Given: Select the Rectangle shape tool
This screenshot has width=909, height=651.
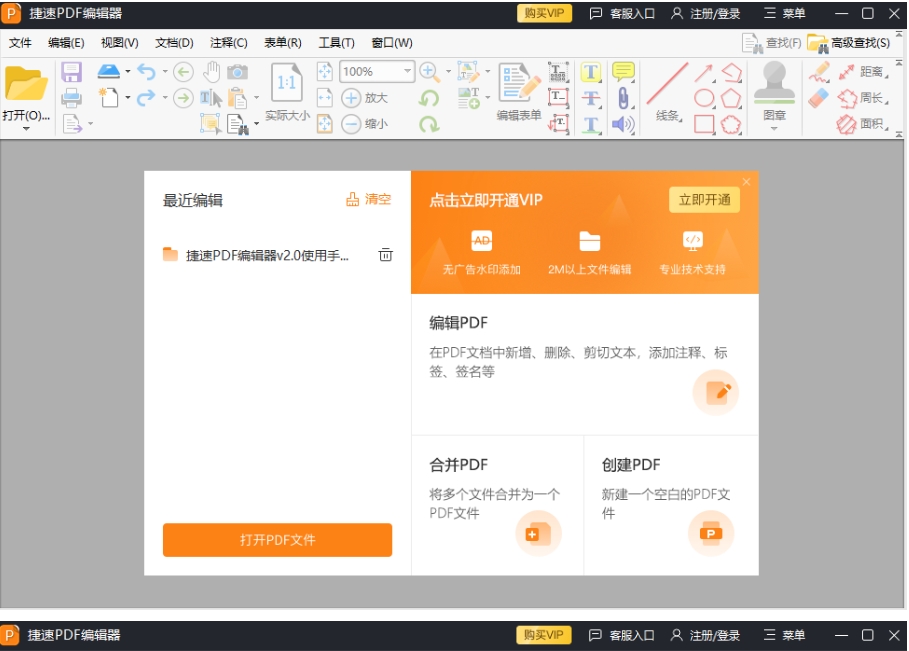Looking at the screenshot, I should coord(704,124).
